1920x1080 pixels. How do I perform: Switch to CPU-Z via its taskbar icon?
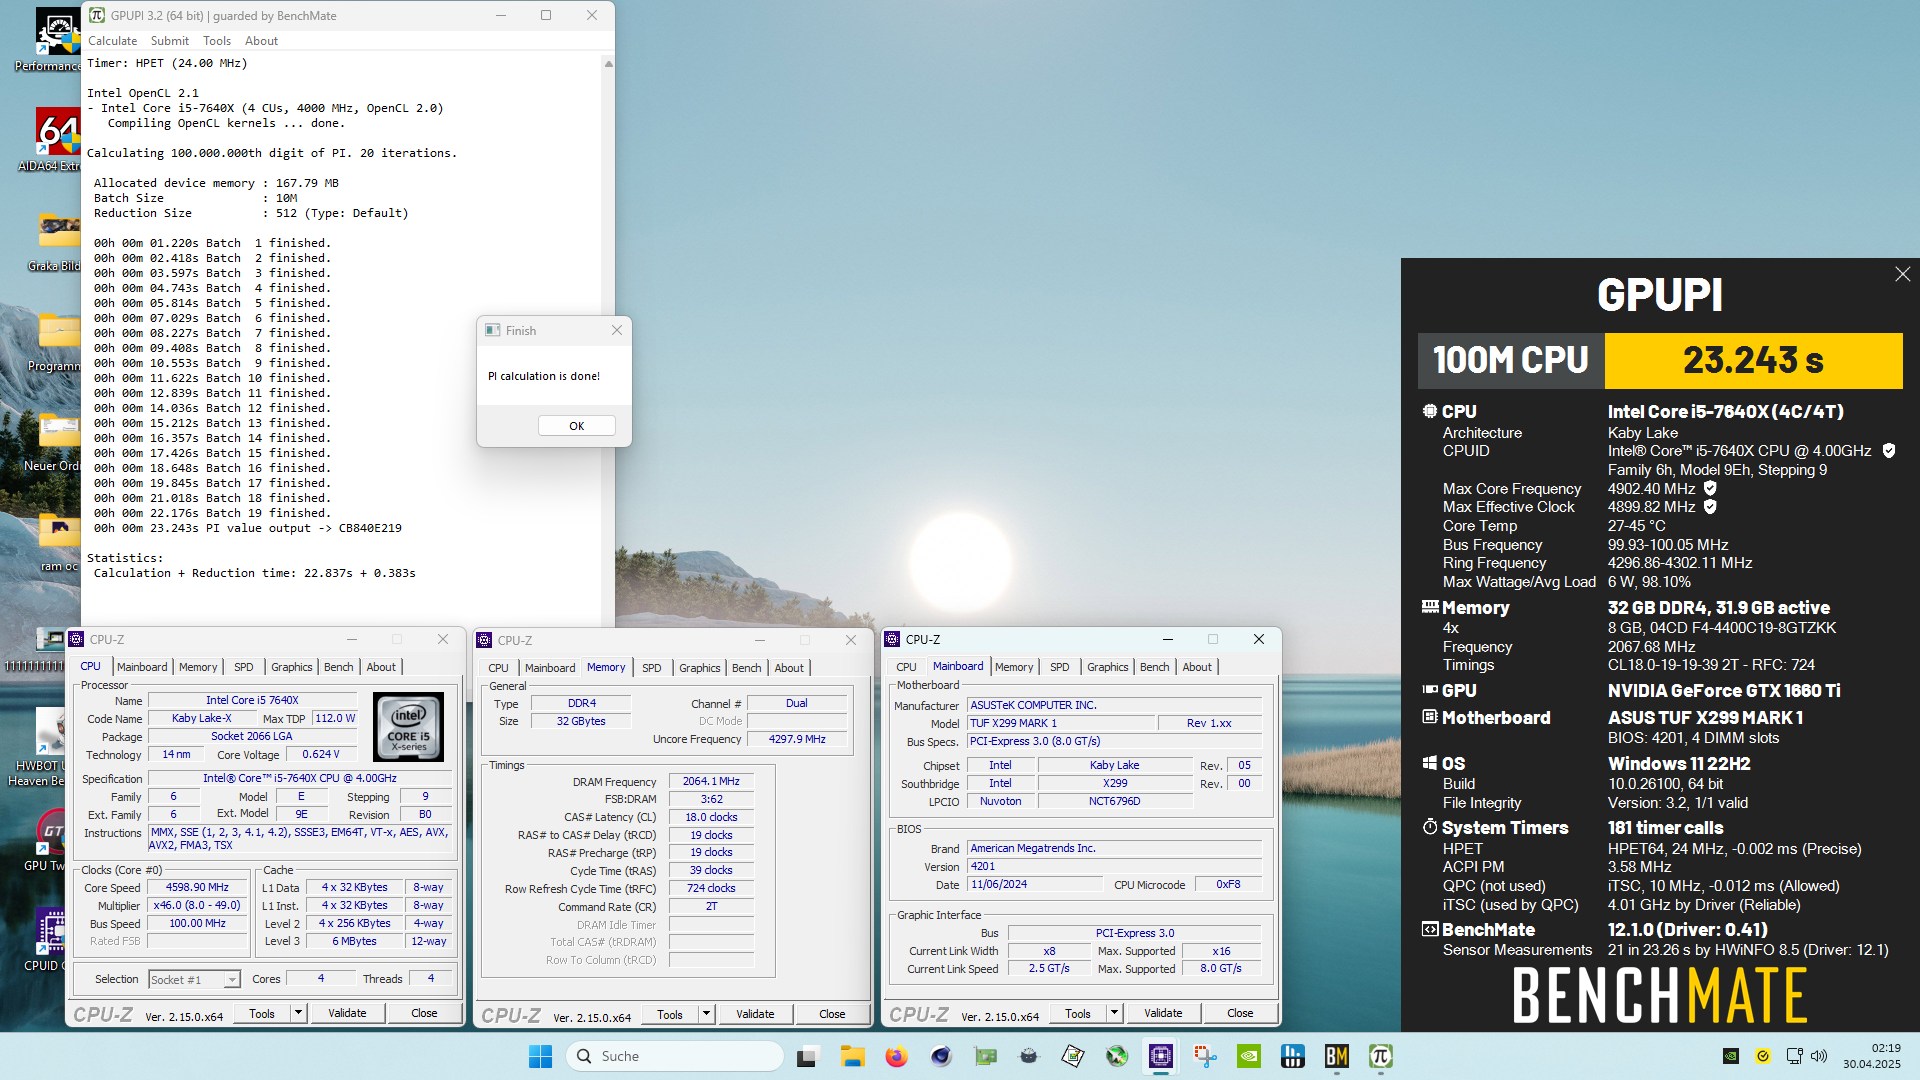point(1161,1056)
